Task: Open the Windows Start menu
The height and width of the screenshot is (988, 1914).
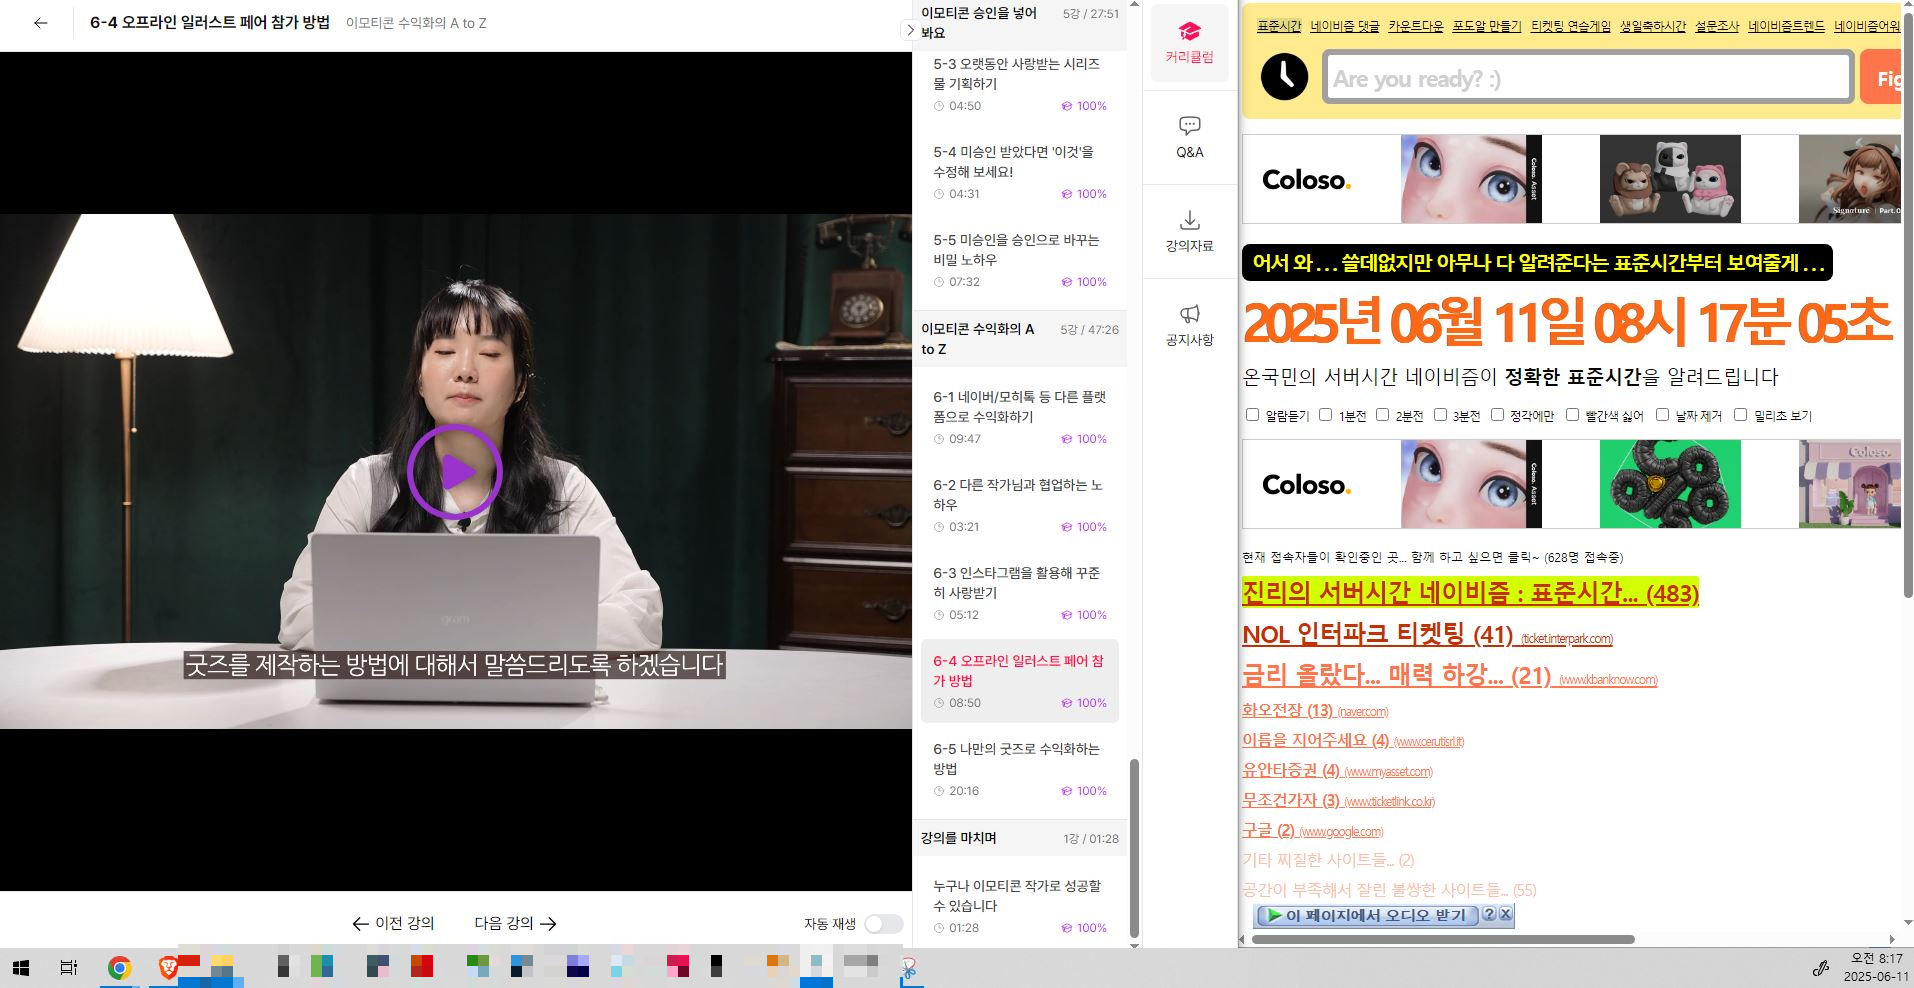Action: click(20, 967)
